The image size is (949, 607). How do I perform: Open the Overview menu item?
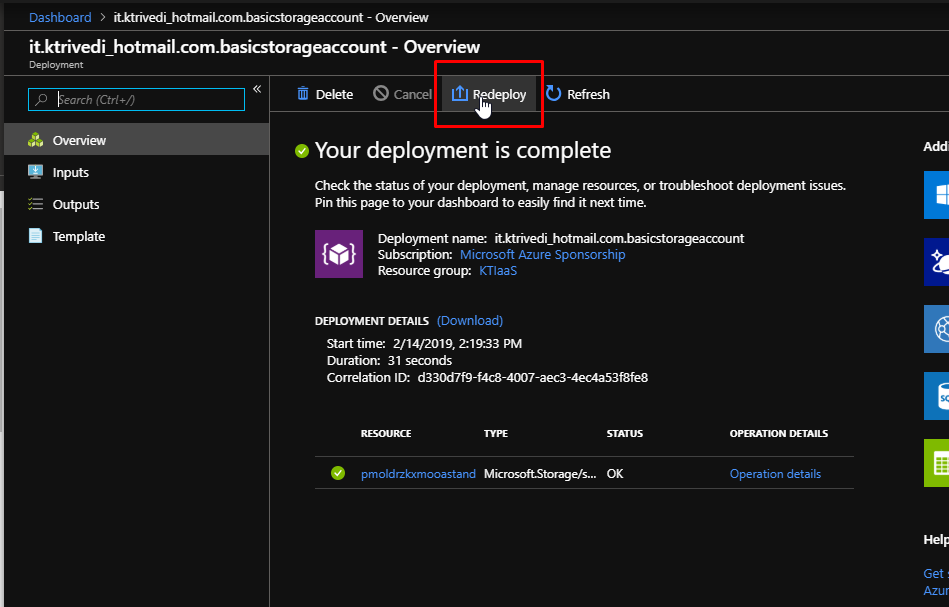[137, 140]
